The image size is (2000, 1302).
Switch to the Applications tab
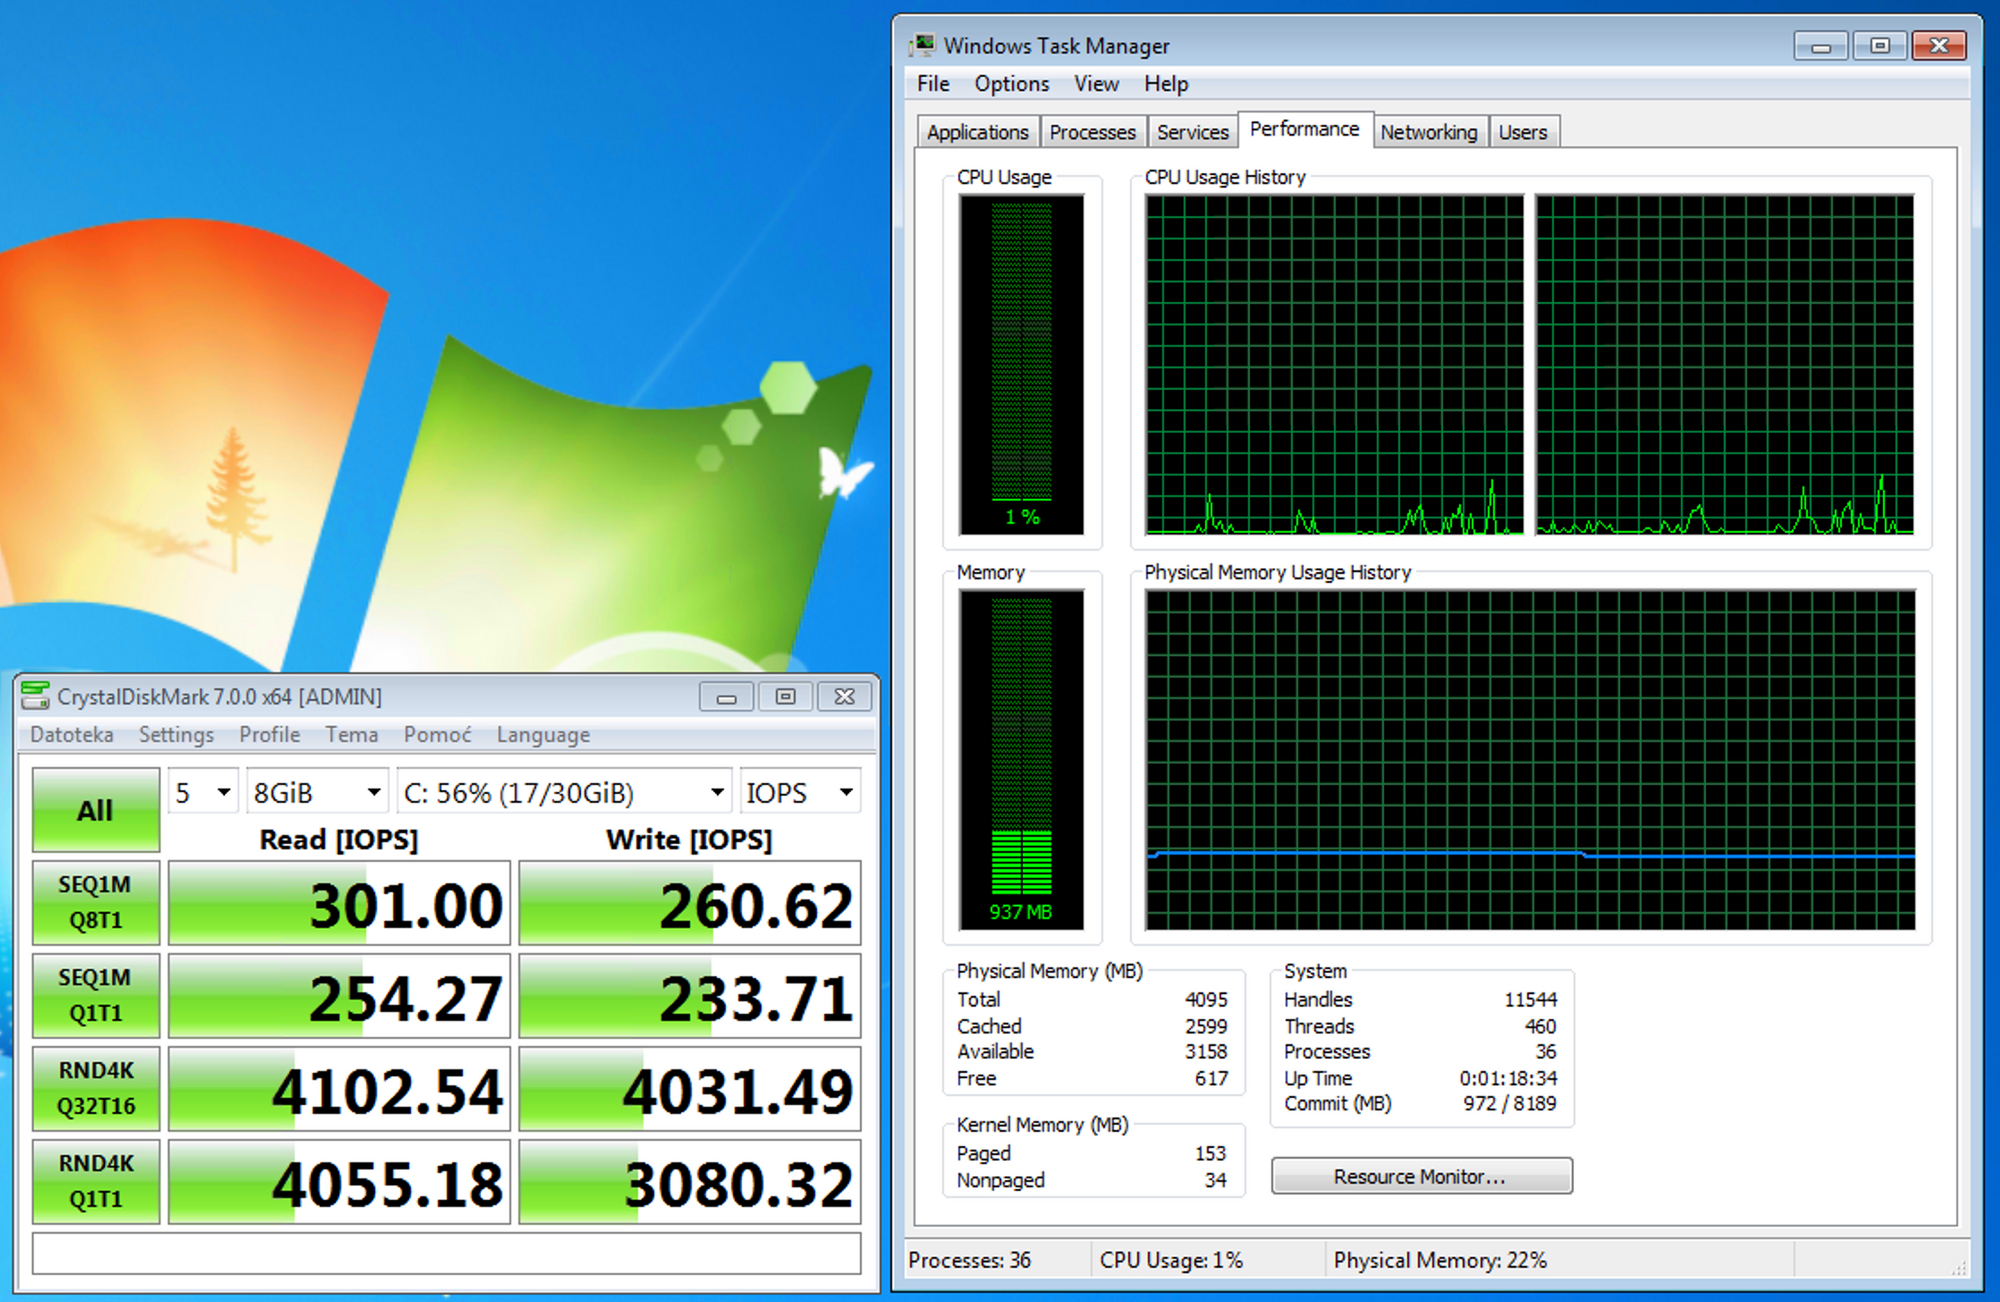[978, 132]
